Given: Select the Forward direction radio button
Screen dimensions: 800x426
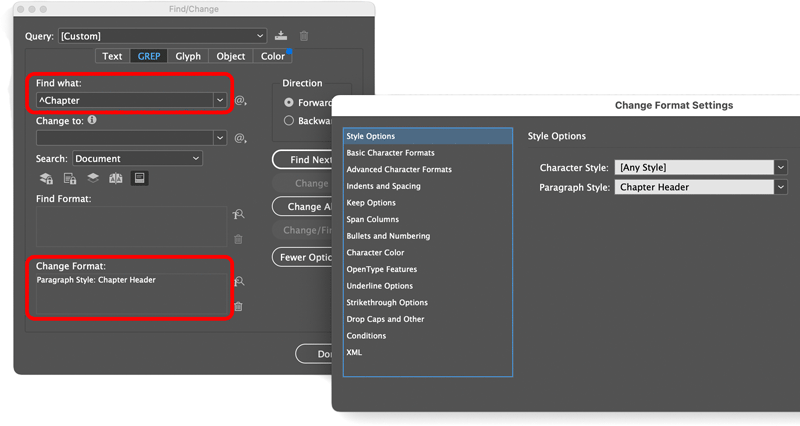Looking at the screenshot, I should (x=289, y=102).
